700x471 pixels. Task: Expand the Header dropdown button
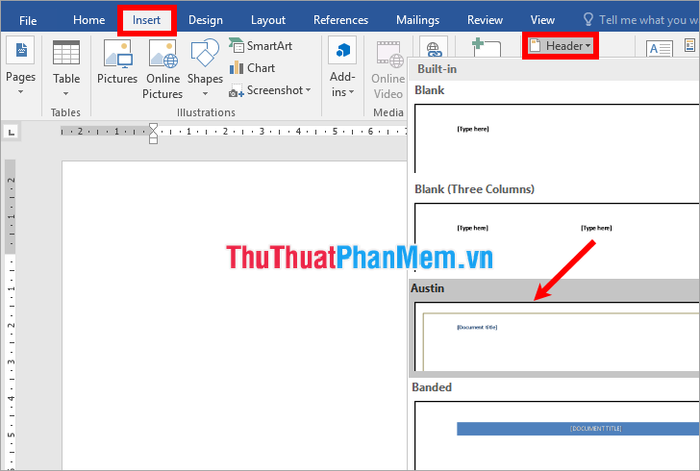point(560,45)
